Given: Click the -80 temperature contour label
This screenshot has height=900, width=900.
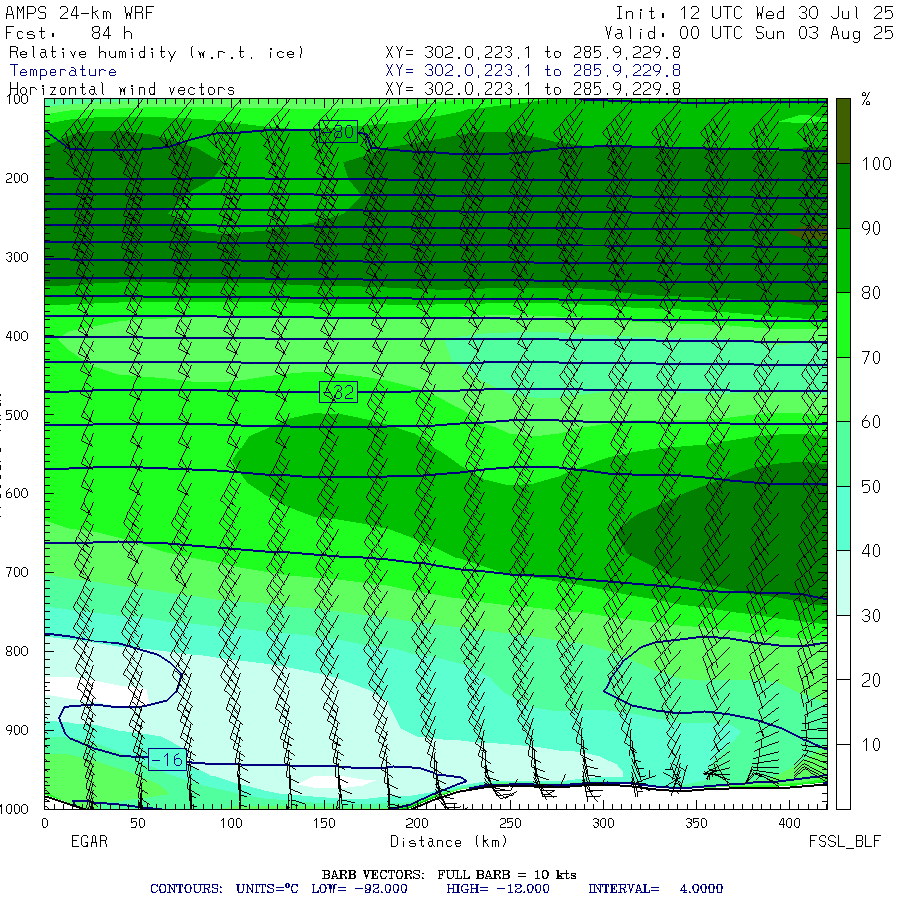Looking at the screenshot, I should [x=338, y=132].
